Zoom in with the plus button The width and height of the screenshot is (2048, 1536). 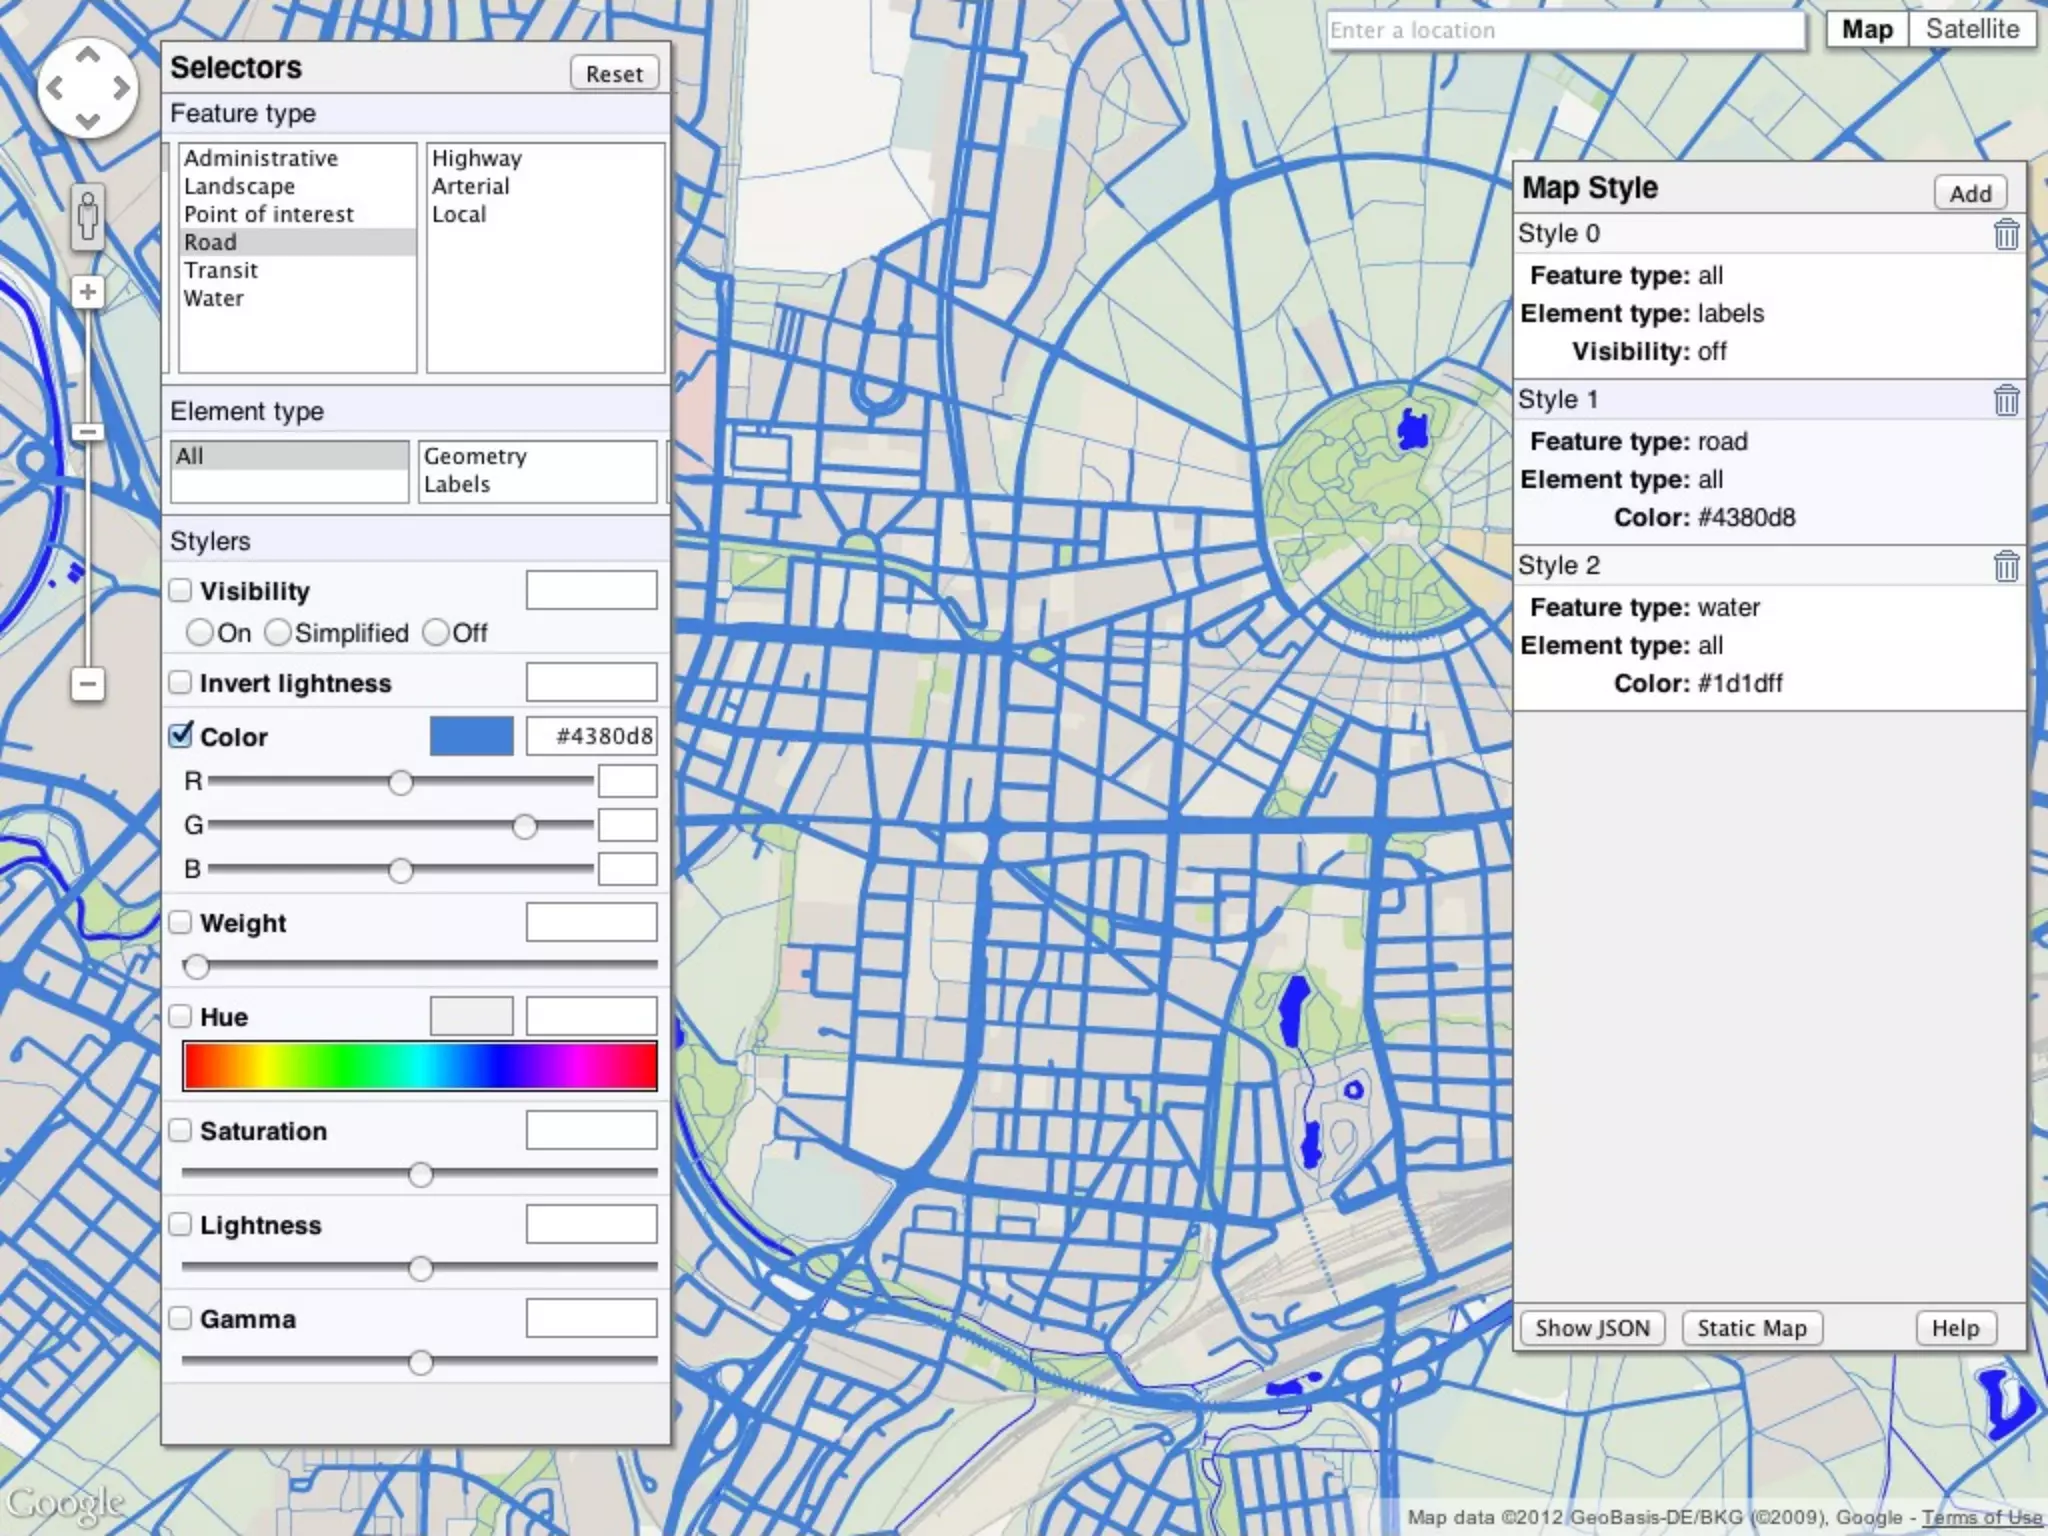(x=88, y=292)
